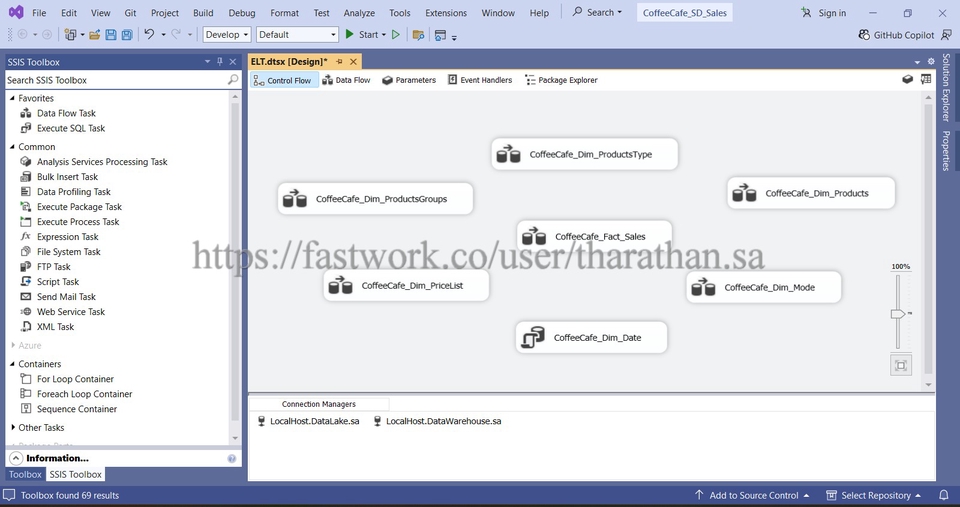Select the Script Task toolbox icon
The image size is (960, 507).
tap(26, 282)
